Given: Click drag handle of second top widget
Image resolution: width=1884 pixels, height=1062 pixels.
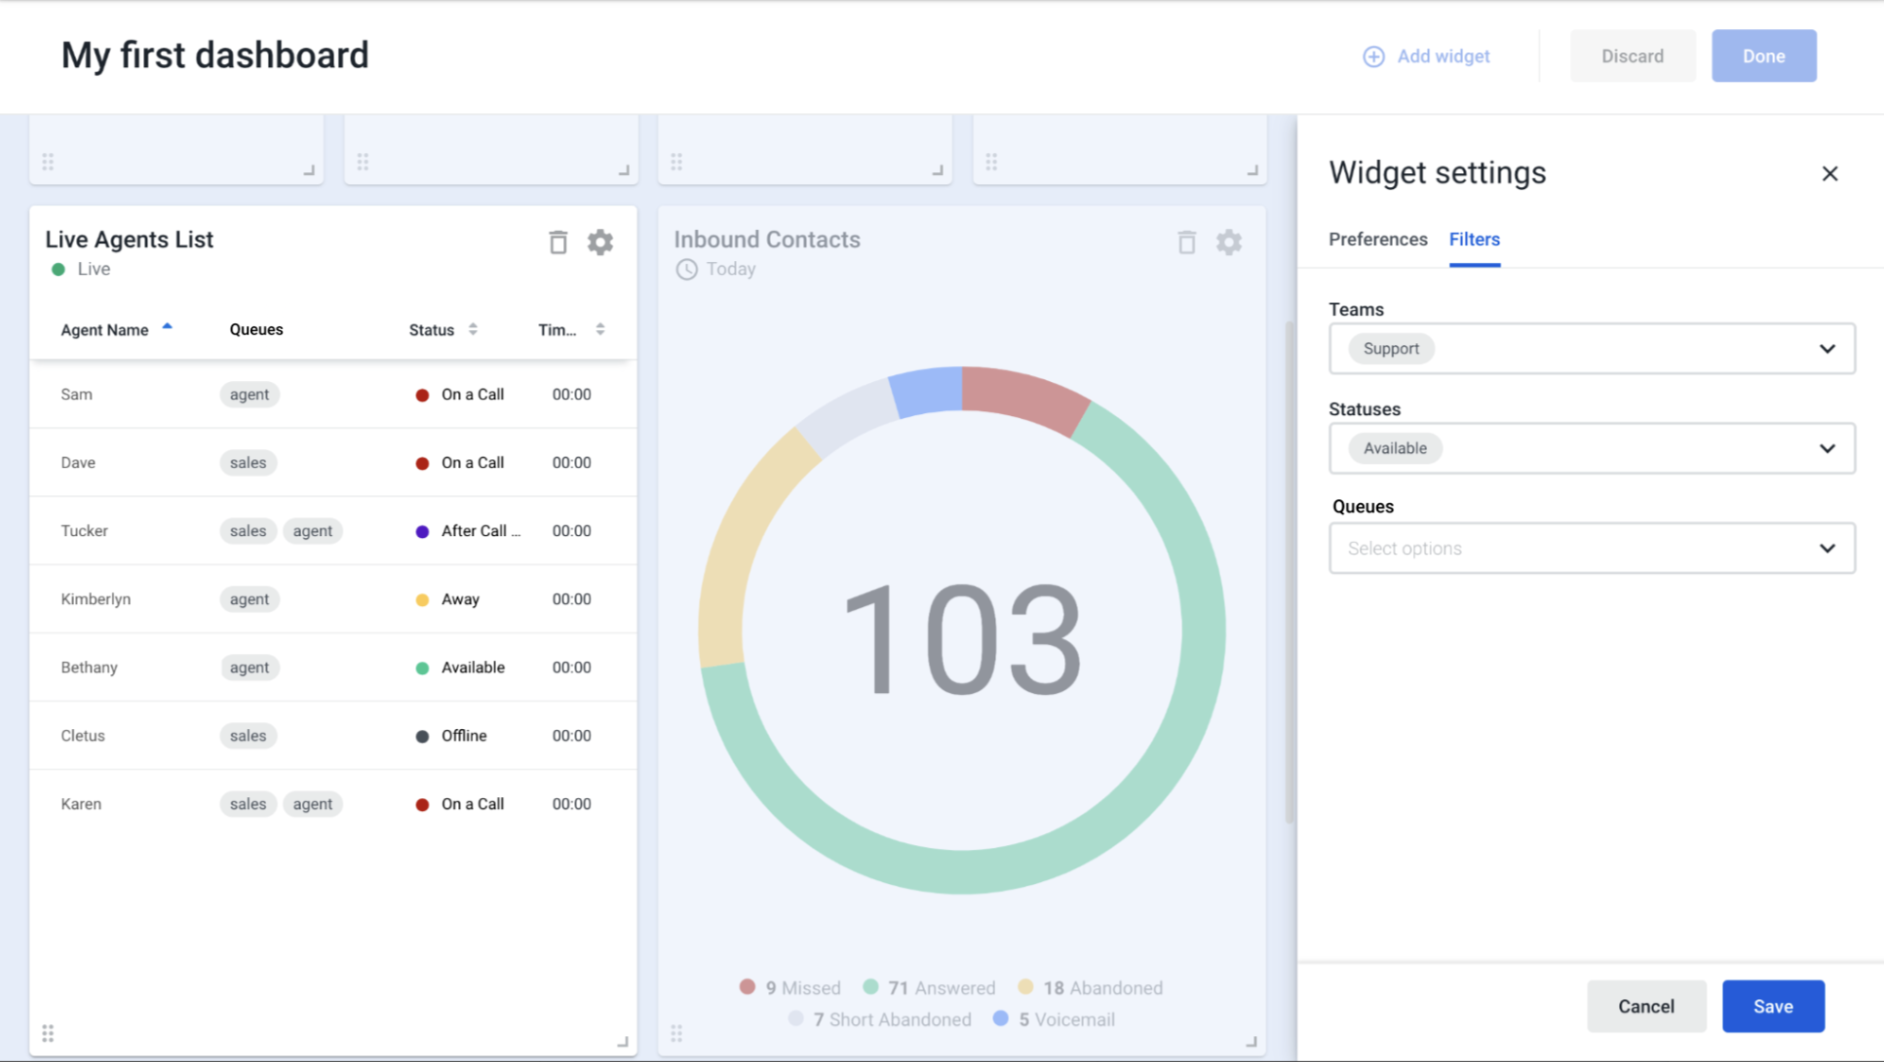Looking at the screenshot, I should [x=363, y=162].
